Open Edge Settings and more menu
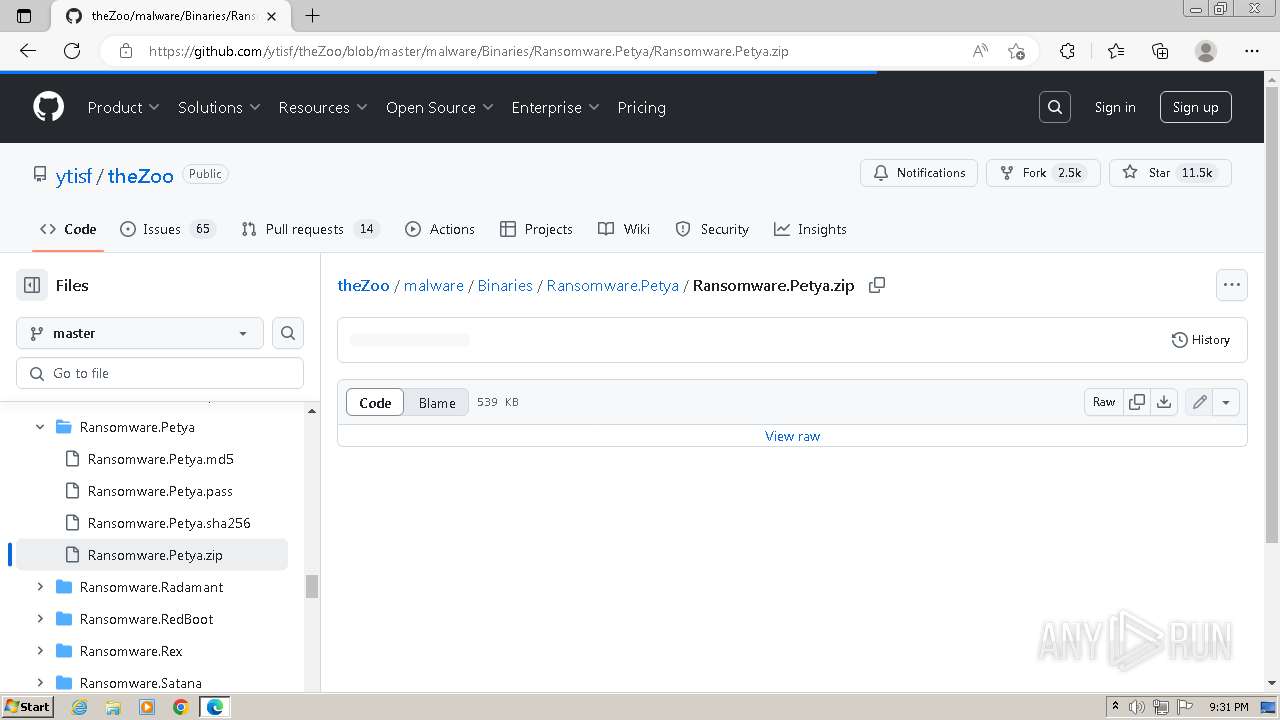 tap(1252, 51)
